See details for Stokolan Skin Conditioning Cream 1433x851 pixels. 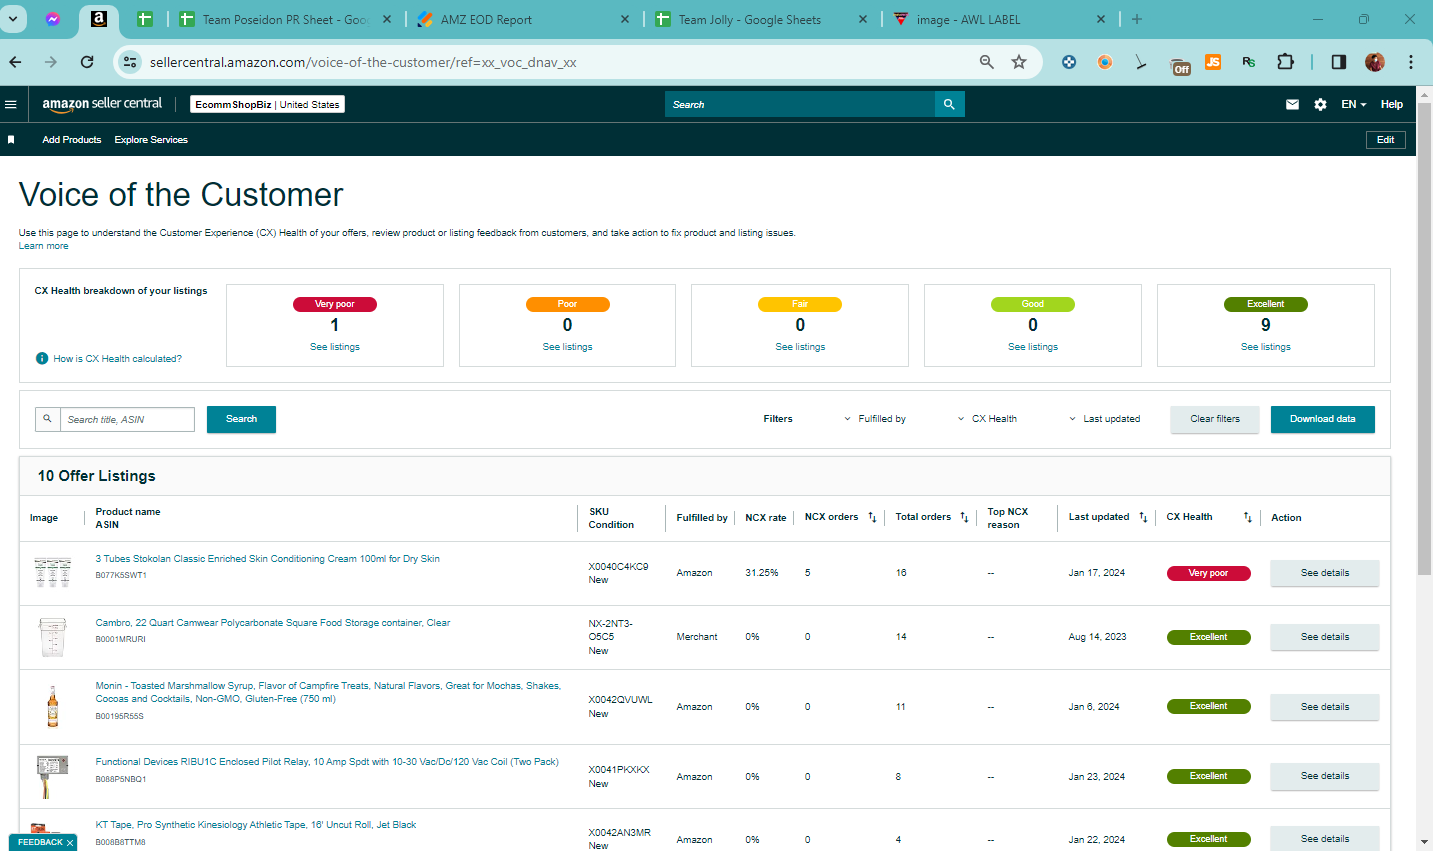point(1325,573)
